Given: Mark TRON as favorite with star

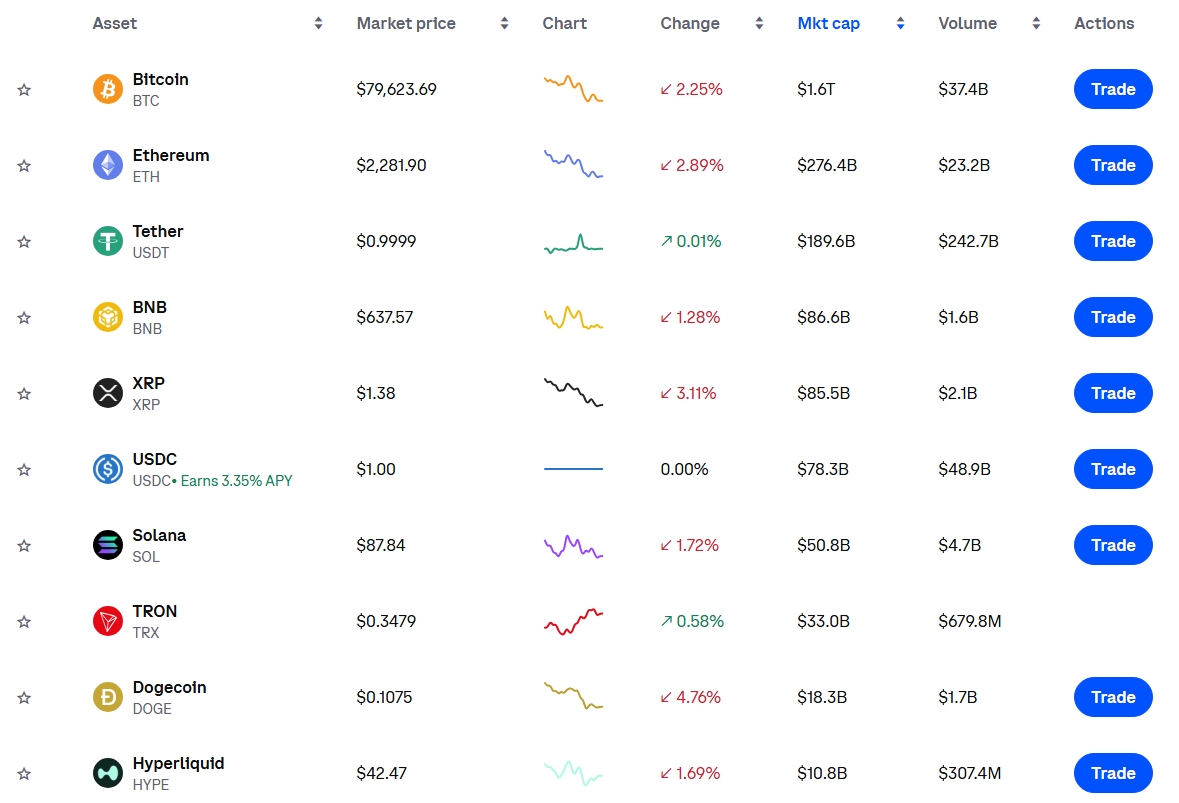Looking at the screenshot, I should coord(24,622).
